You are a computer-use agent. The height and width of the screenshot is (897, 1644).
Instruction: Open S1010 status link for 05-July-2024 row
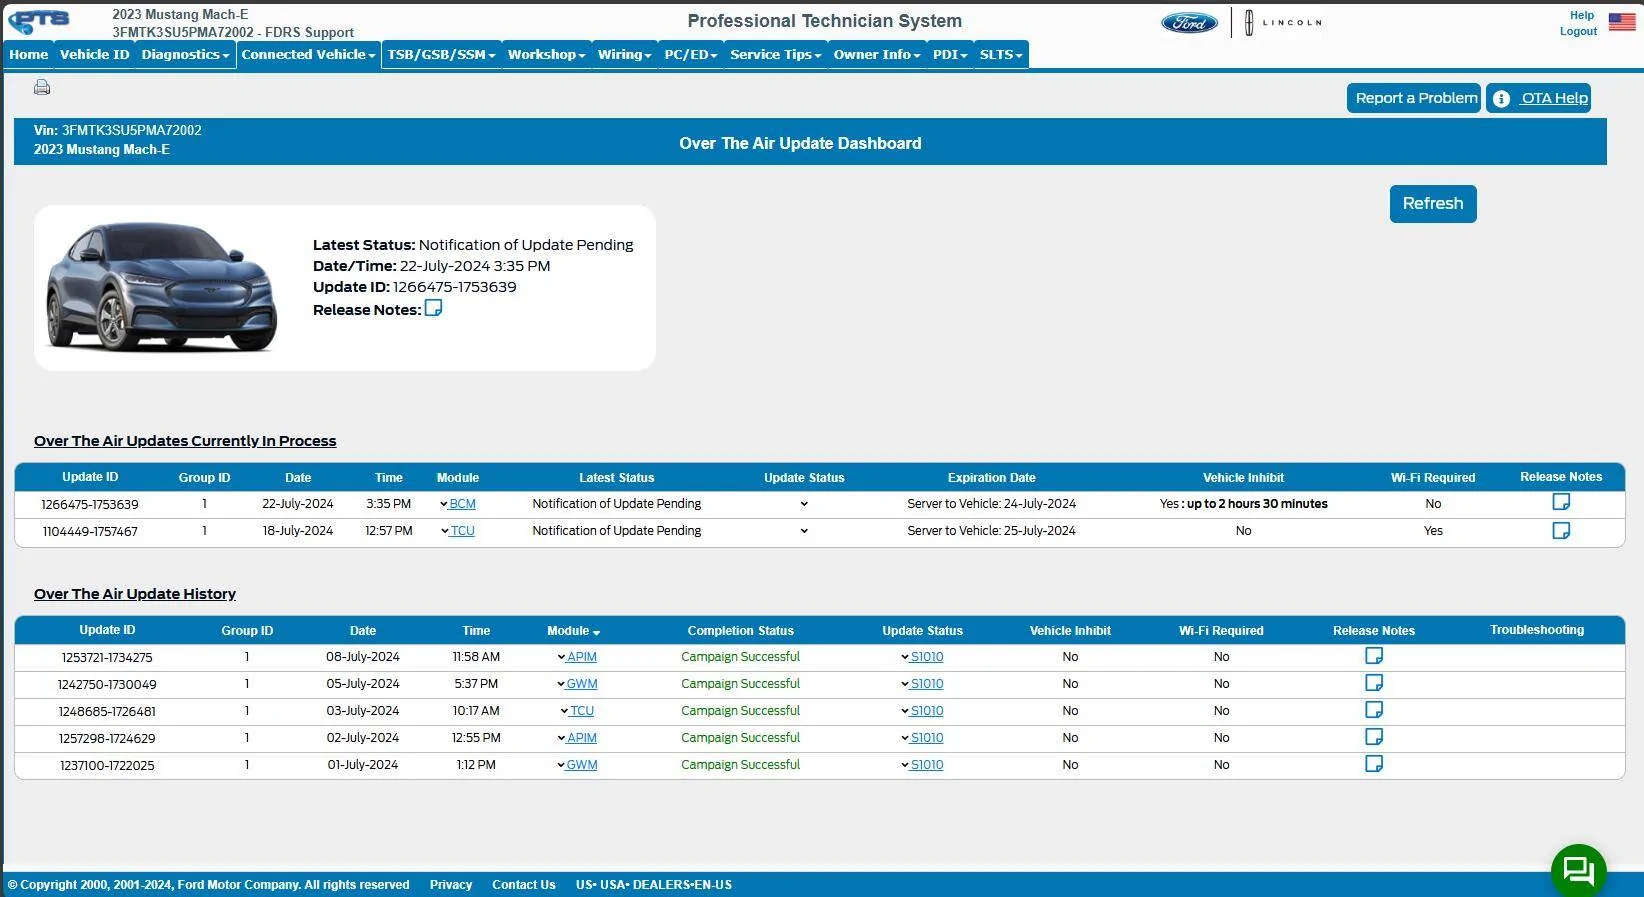coord(927,684)
